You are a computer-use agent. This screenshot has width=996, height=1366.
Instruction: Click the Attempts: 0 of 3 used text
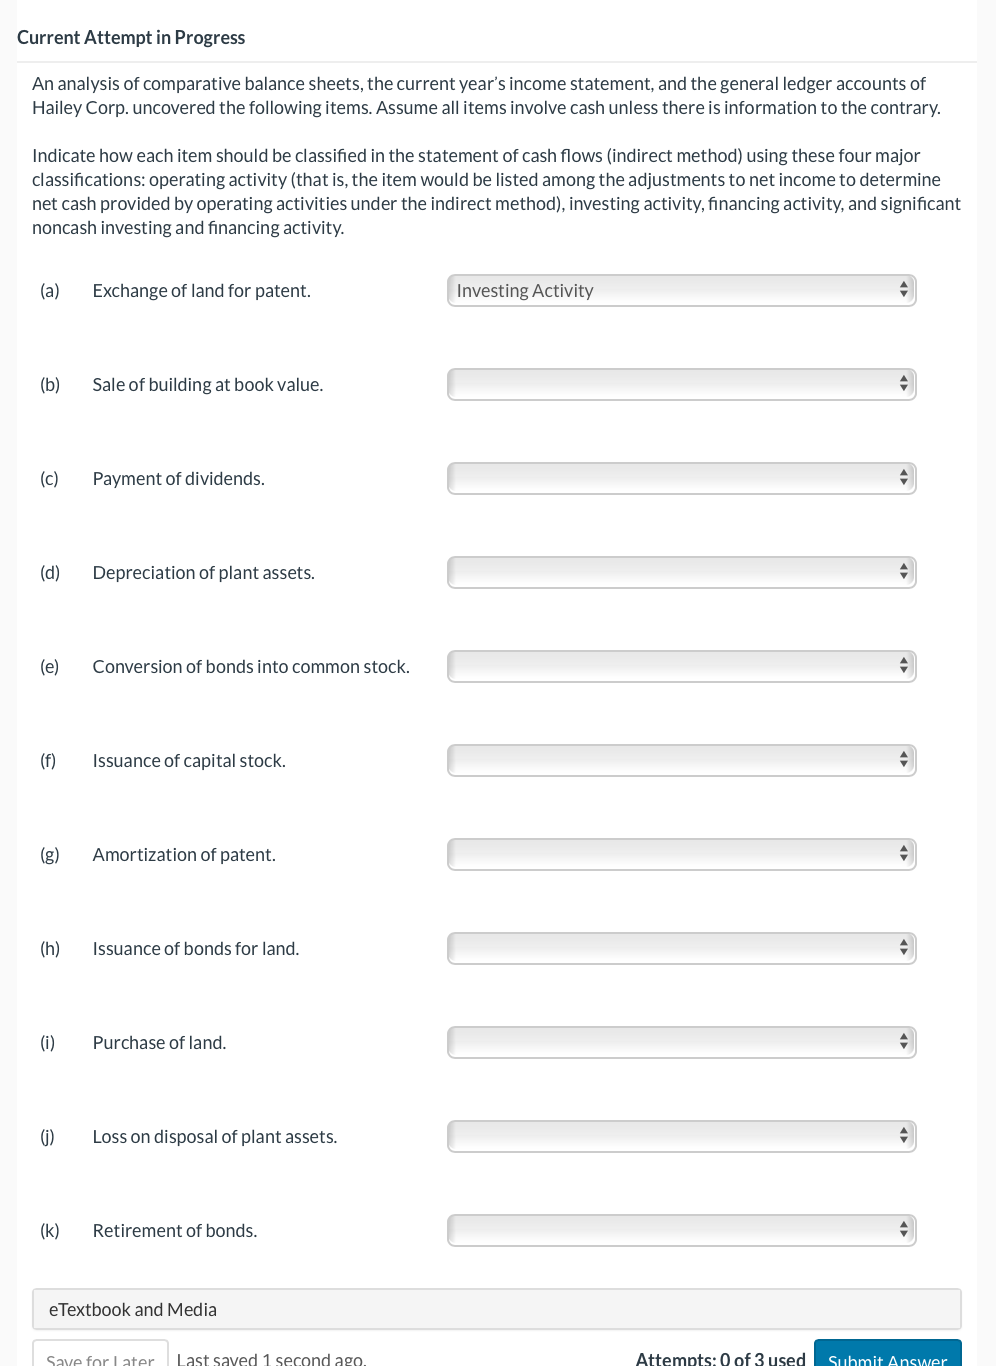click(722, 1357)
